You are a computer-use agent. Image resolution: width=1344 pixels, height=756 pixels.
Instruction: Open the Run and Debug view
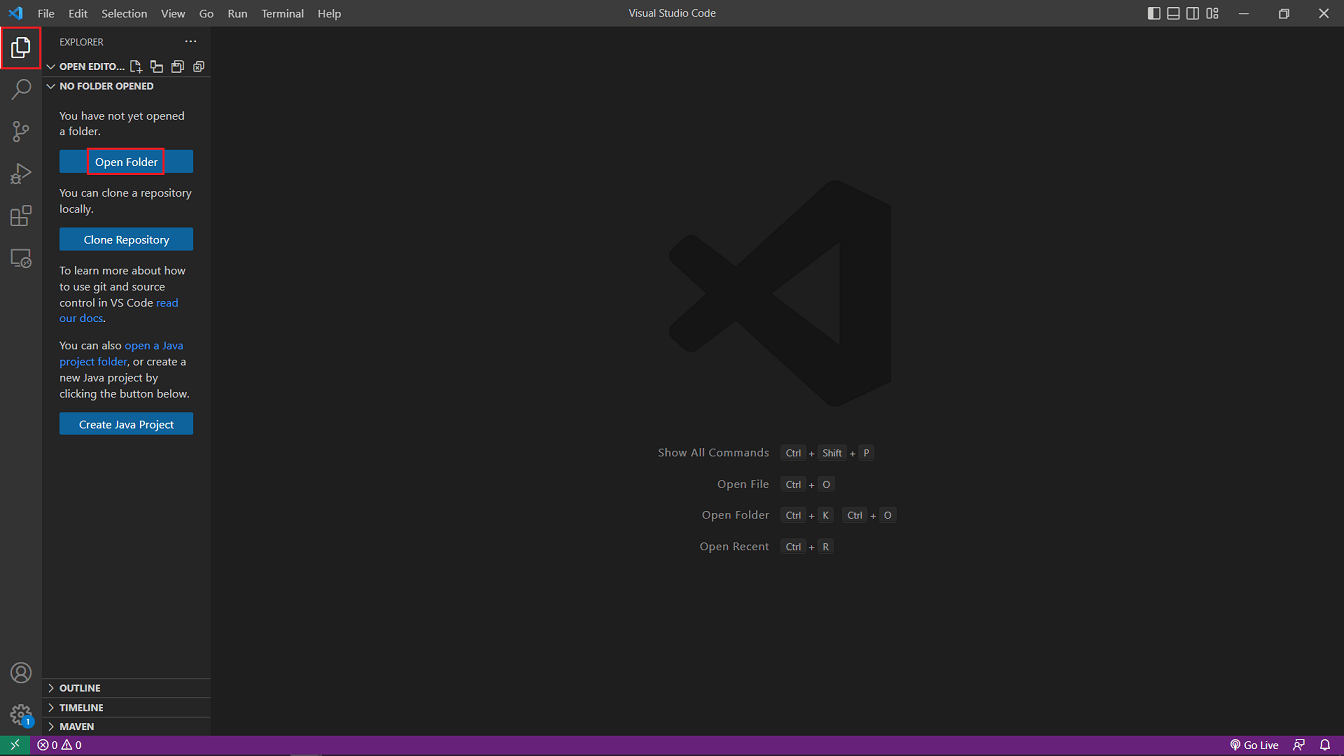(21, 174)
